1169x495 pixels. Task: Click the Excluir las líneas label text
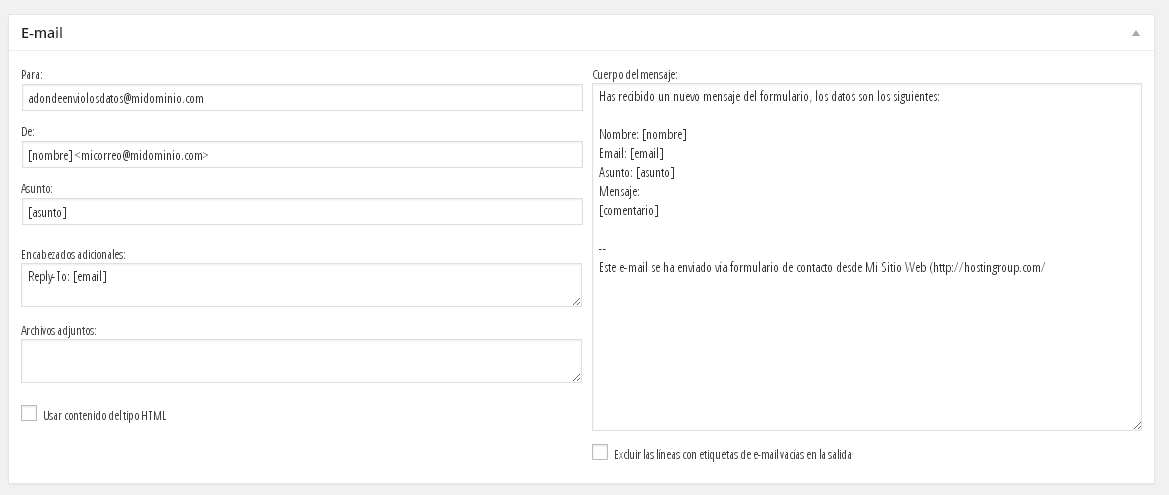pos(733,455)
